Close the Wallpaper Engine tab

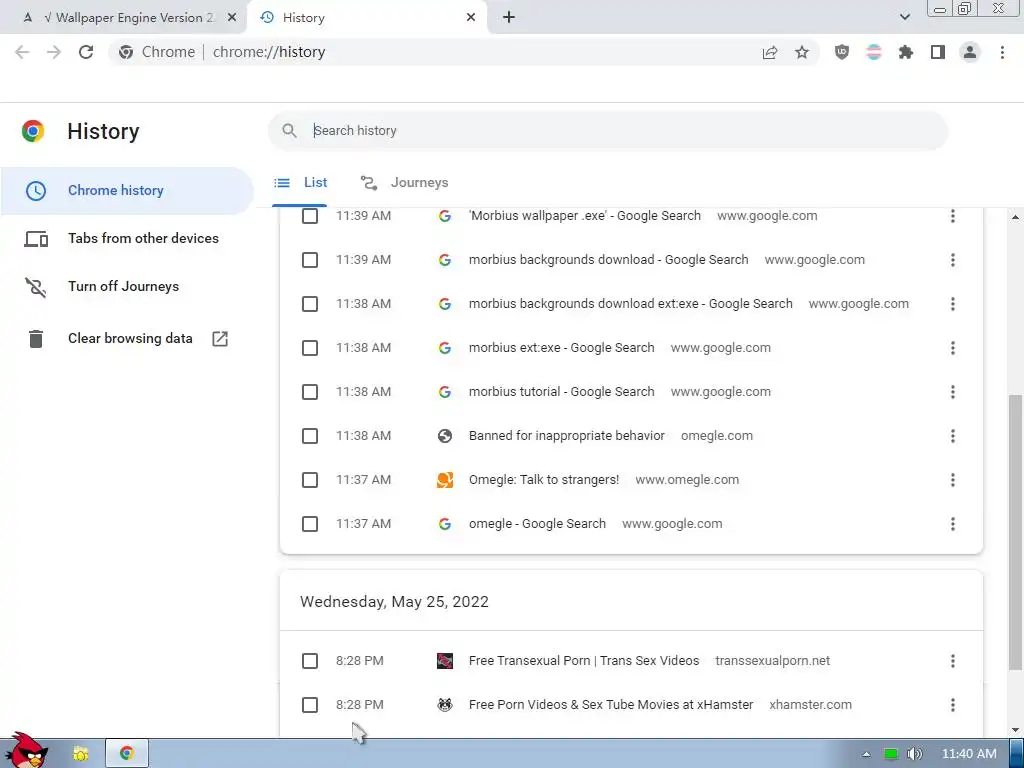click(232, 18)
